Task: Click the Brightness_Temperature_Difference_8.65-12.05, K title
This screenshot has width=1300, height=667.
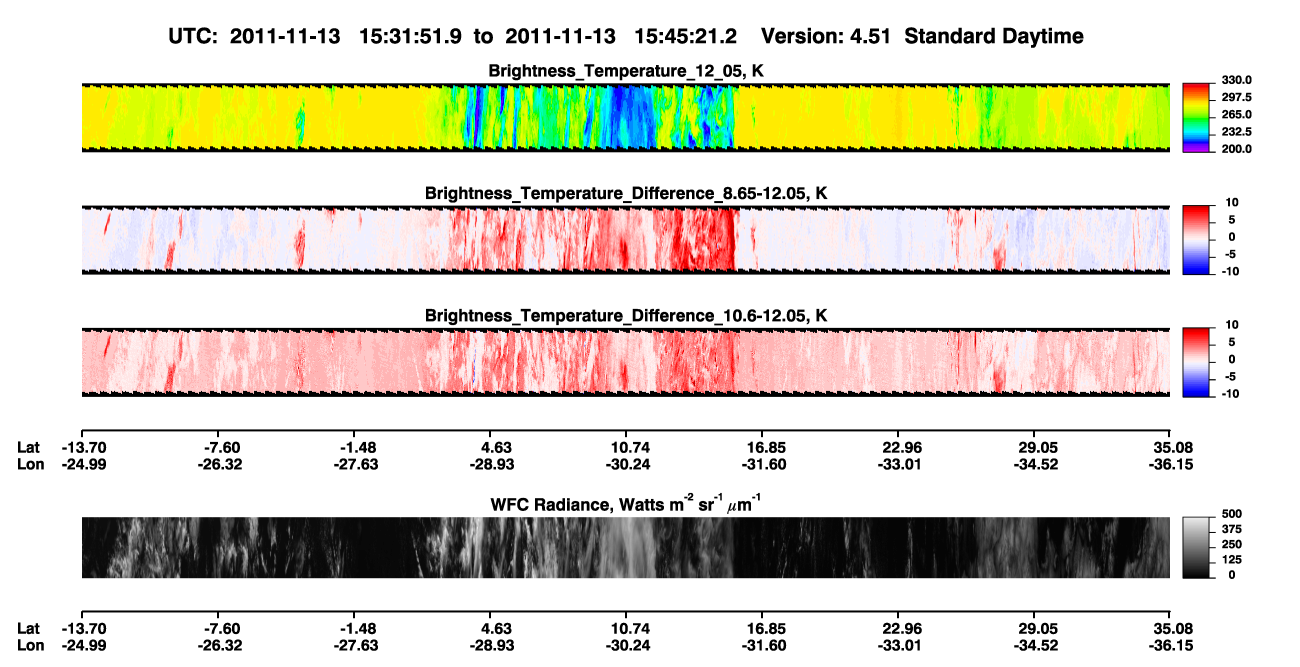Action: (626, 193)
